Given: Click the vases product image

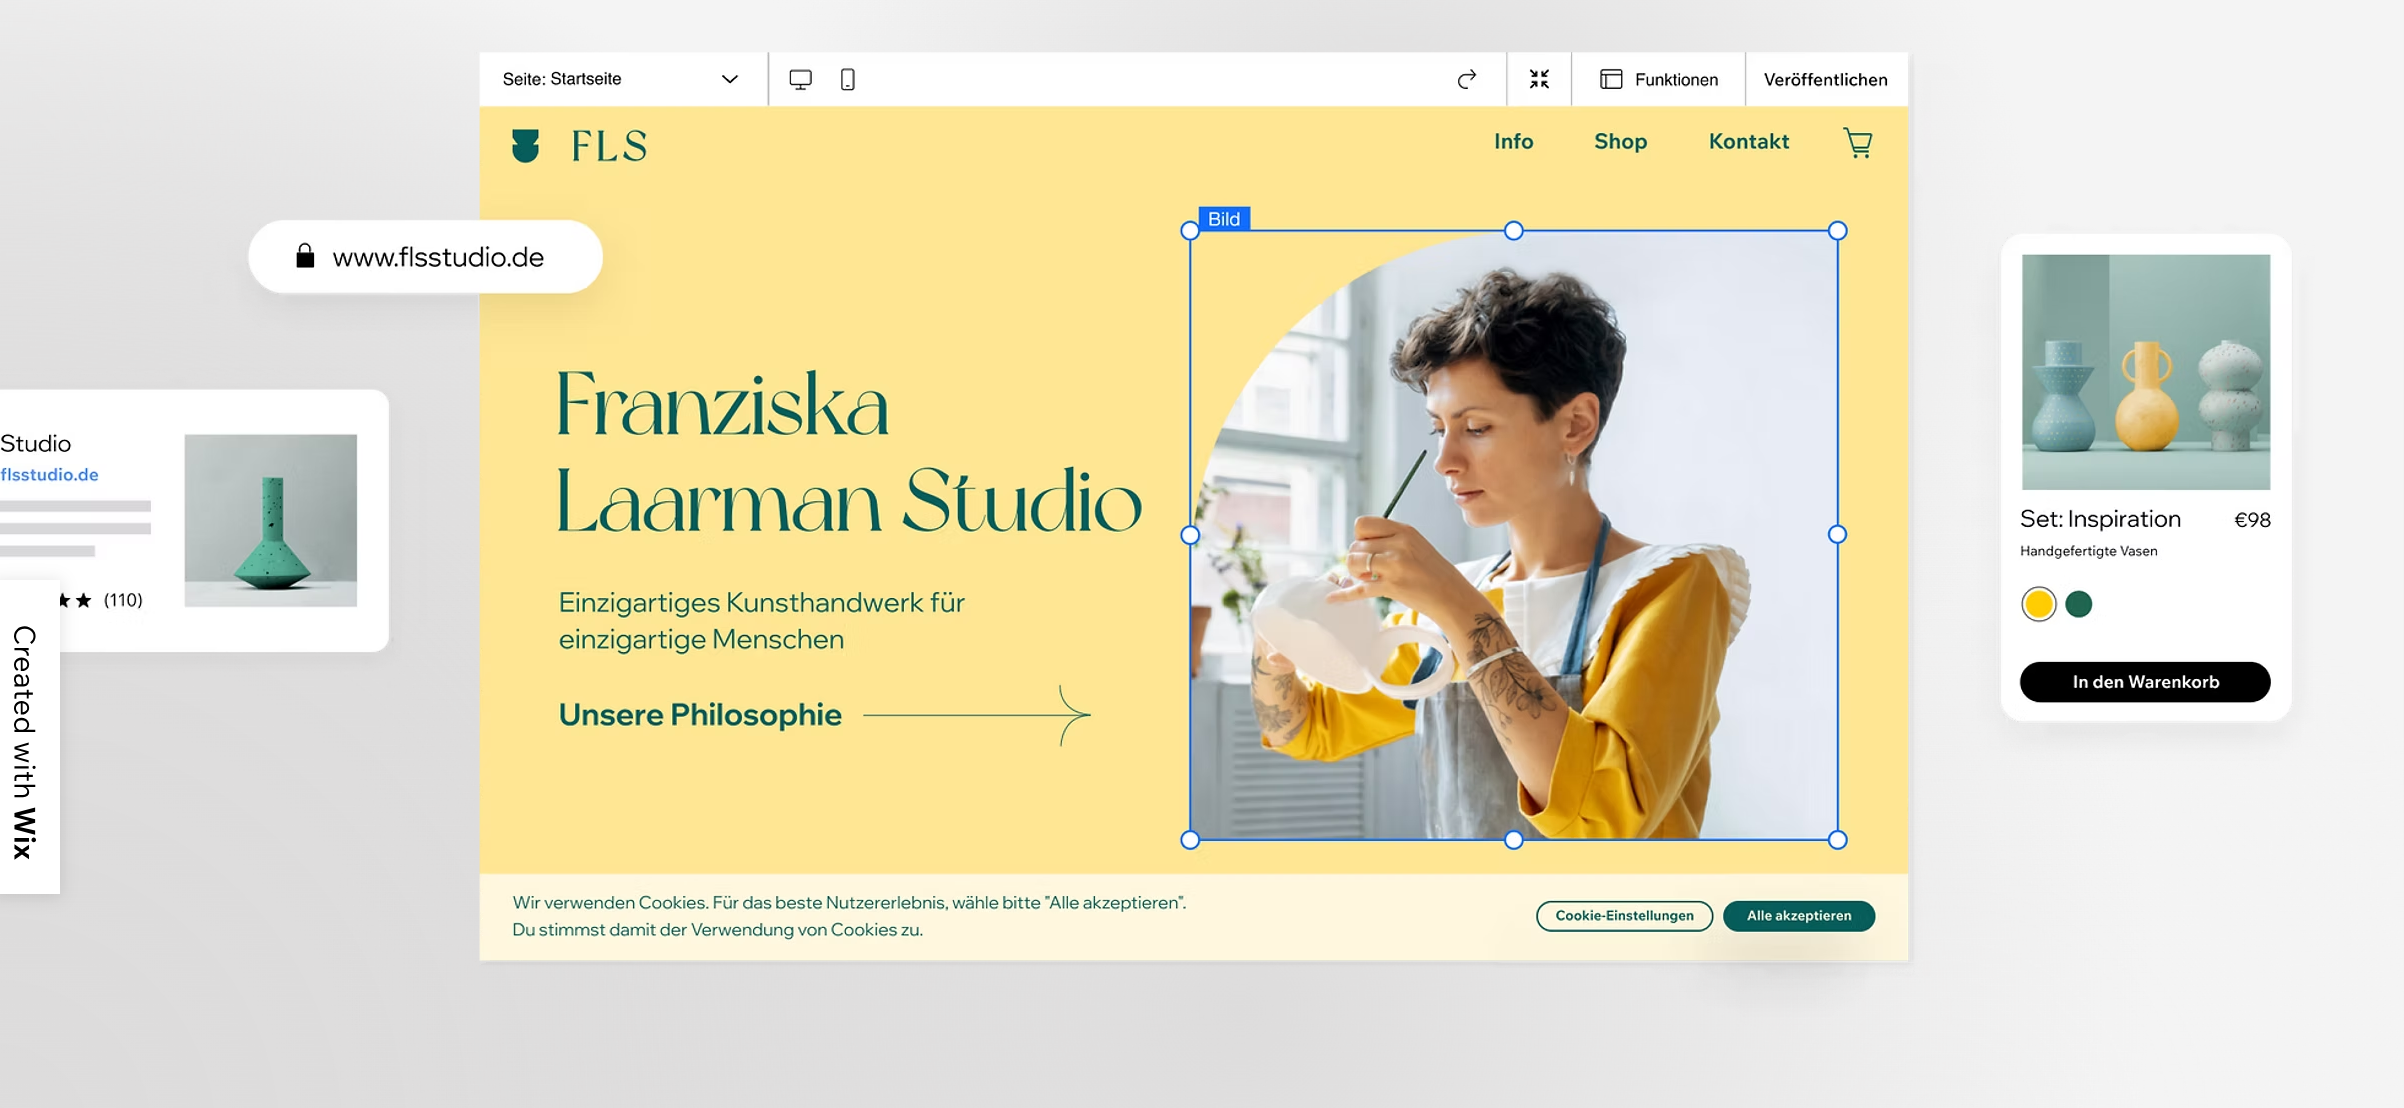Looking at the screenshot, I should [x=2146, y=372].
